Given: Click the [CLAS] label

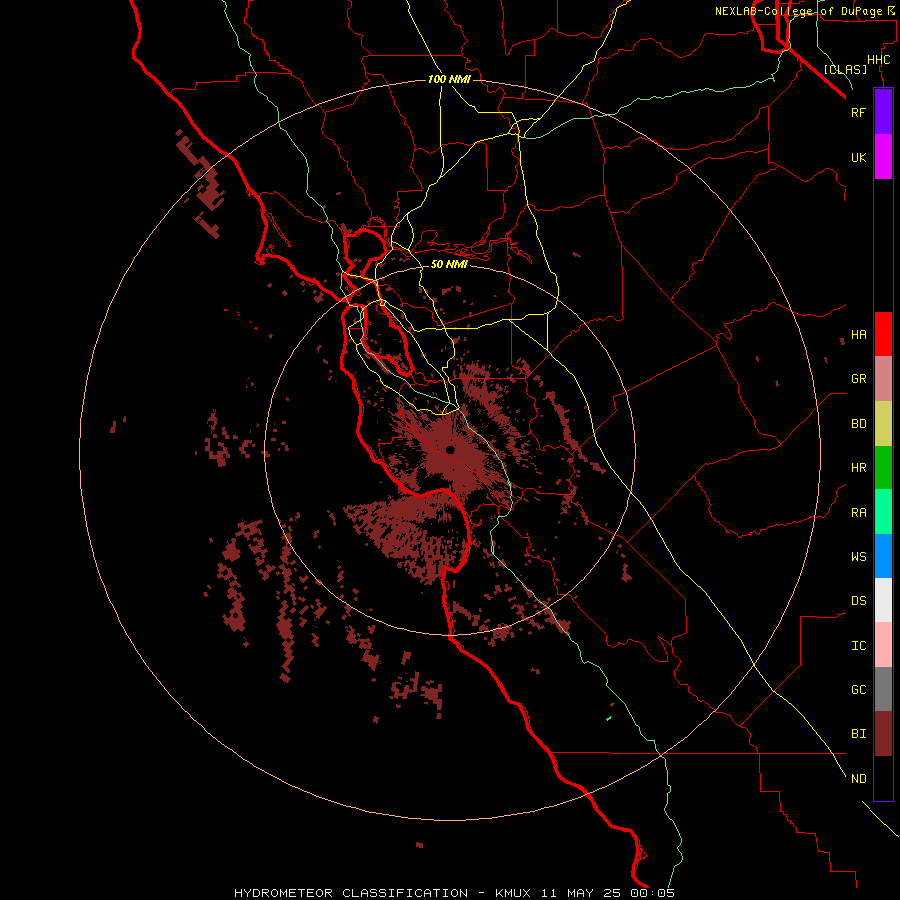Looking at the screenshot, I should pos(845,69).
